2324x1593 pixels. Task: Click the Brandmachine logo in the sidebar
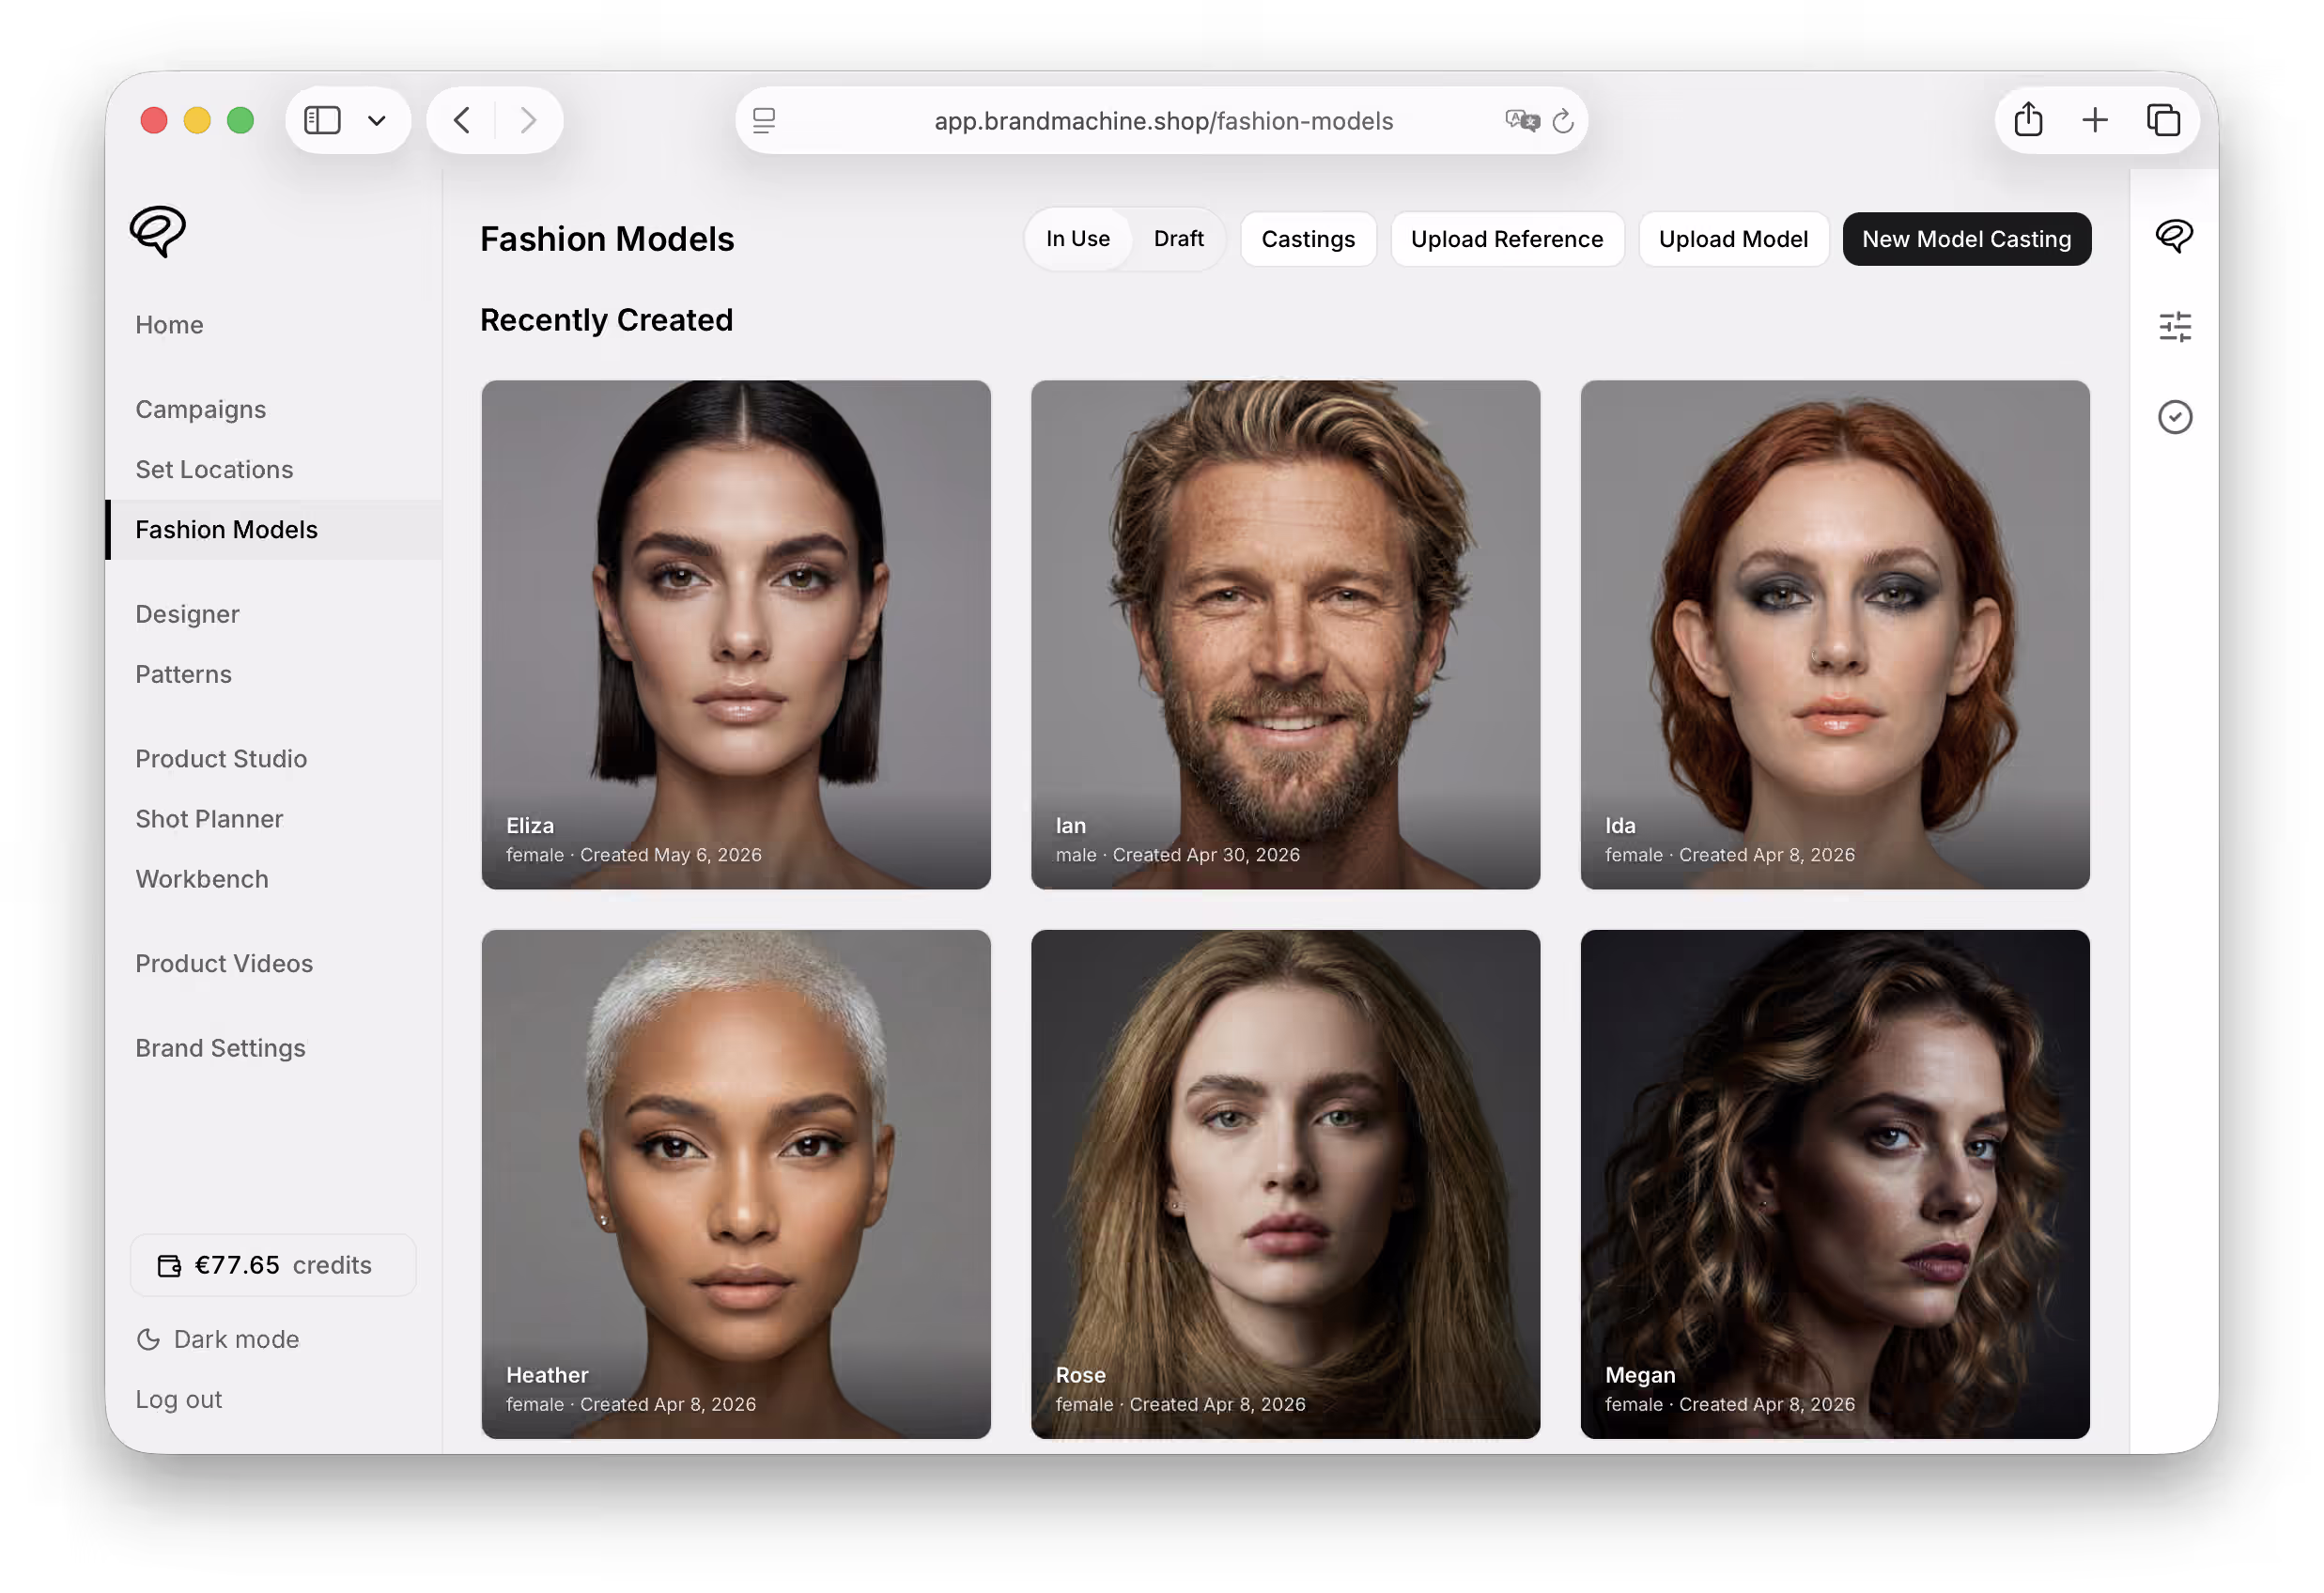(158, 231)
